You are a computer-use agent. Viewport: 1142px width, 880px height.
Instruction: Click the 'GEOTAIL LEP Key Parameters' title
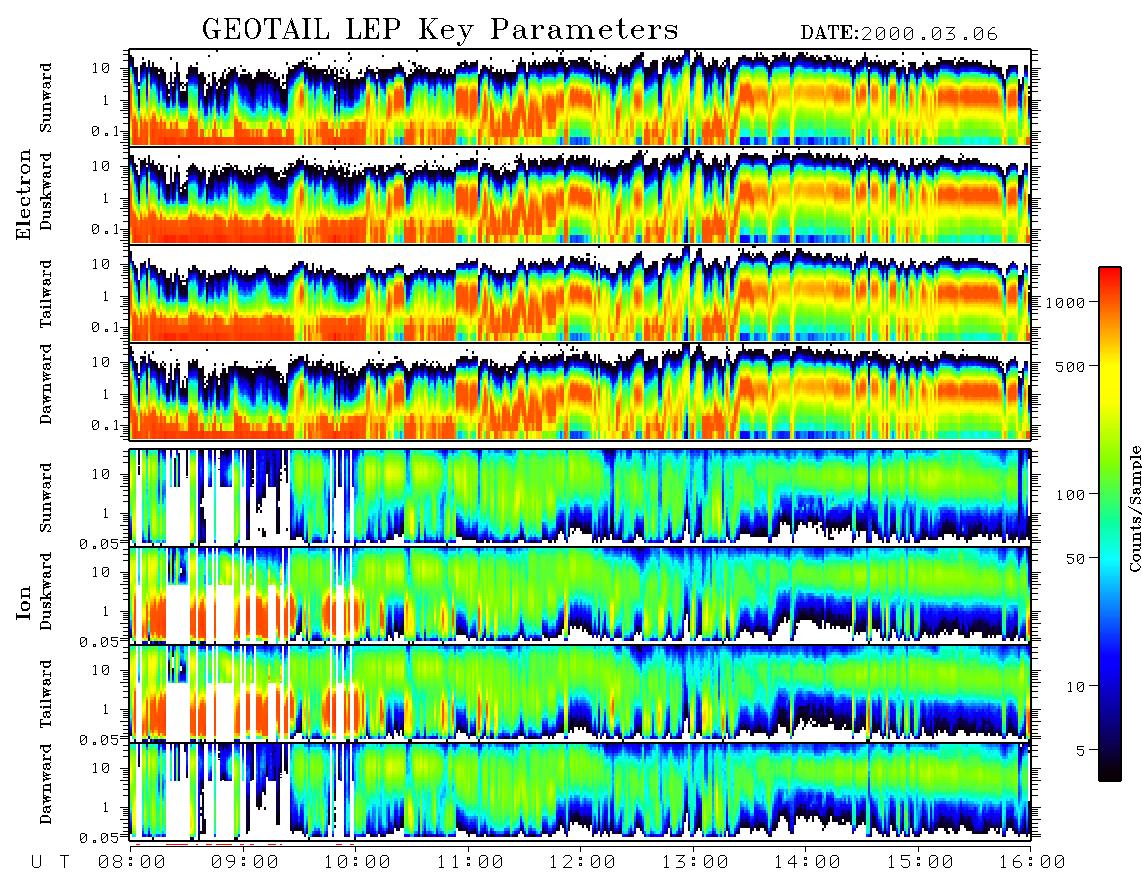[x=440, y=31]
